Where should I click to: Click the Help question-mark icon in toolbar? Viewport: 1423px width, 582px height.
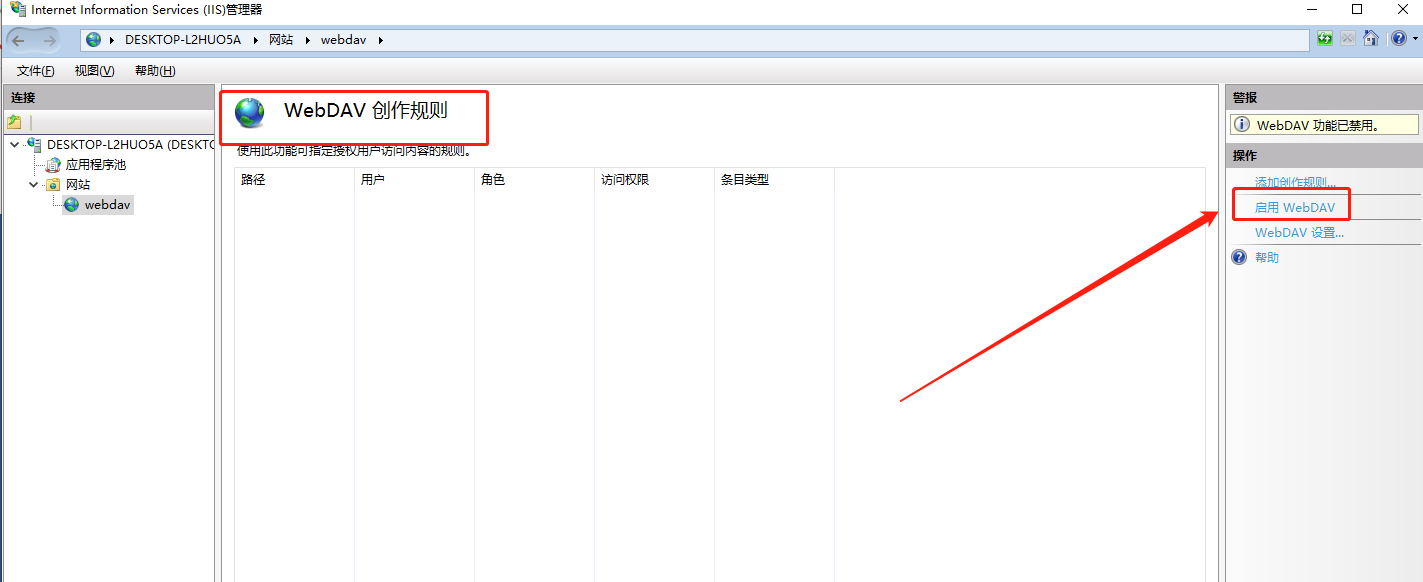[x=1398, y=39]
